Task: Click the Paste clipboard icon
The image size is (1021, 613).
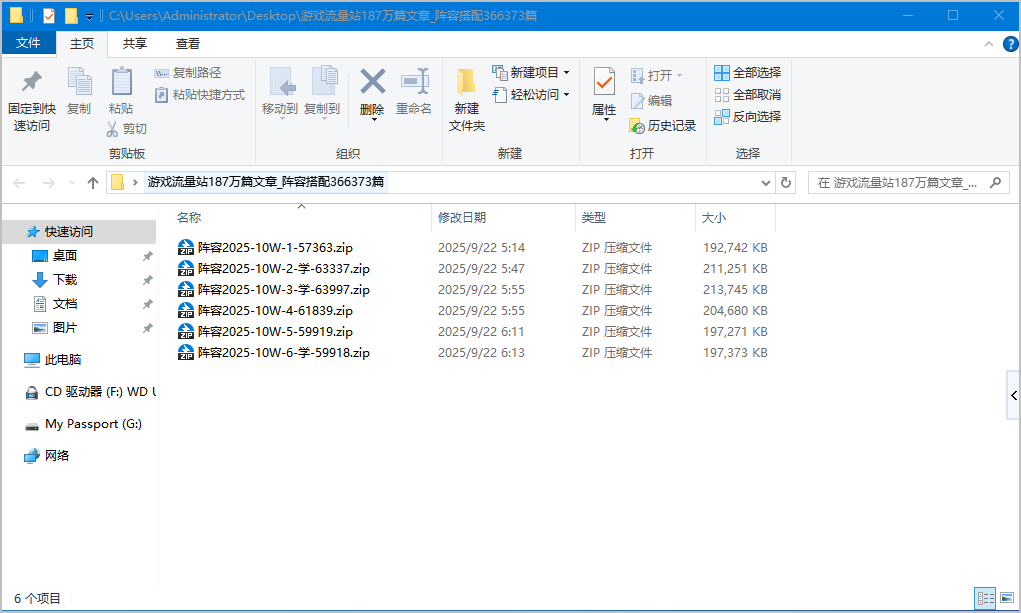Action: [x=121, y=82]
